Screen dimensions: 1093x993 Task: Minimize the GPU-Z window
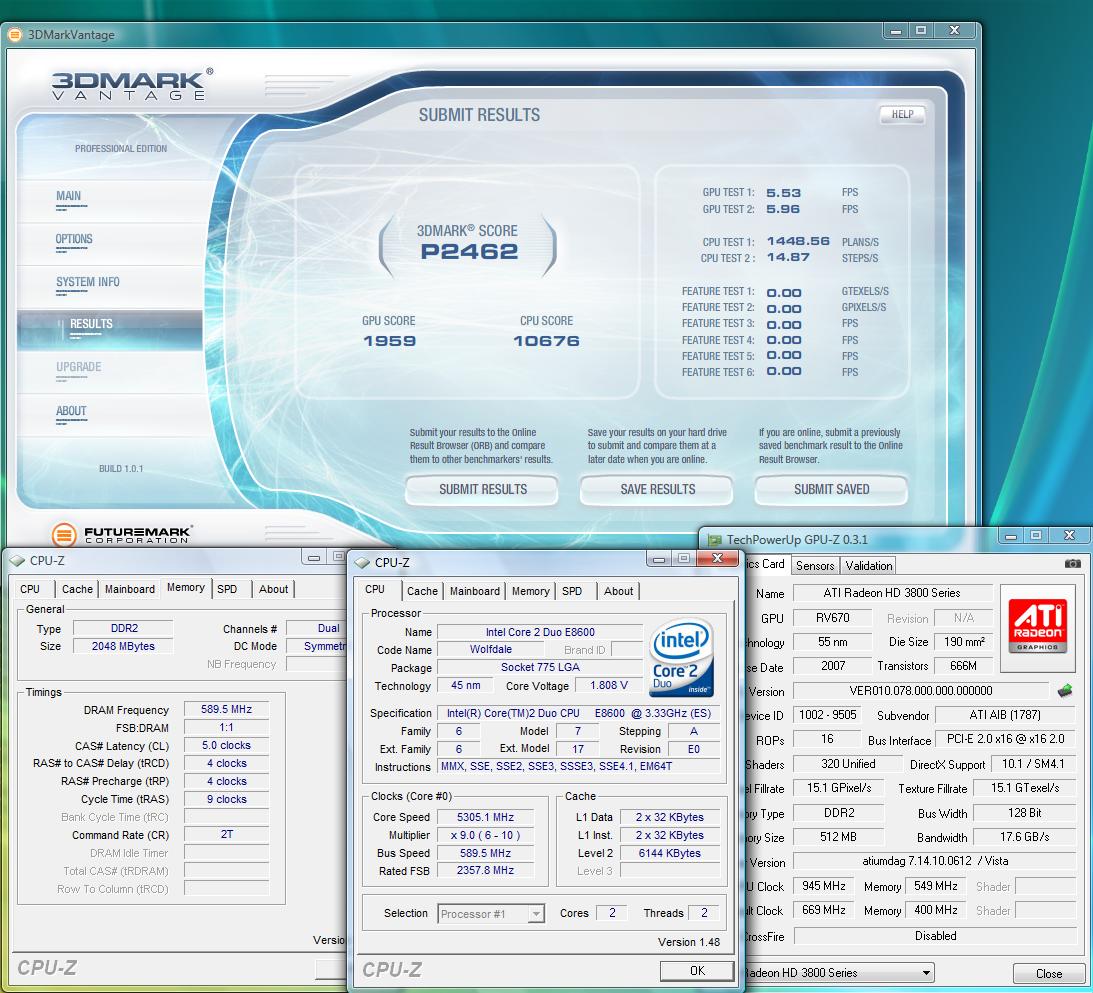point(1010,535)
